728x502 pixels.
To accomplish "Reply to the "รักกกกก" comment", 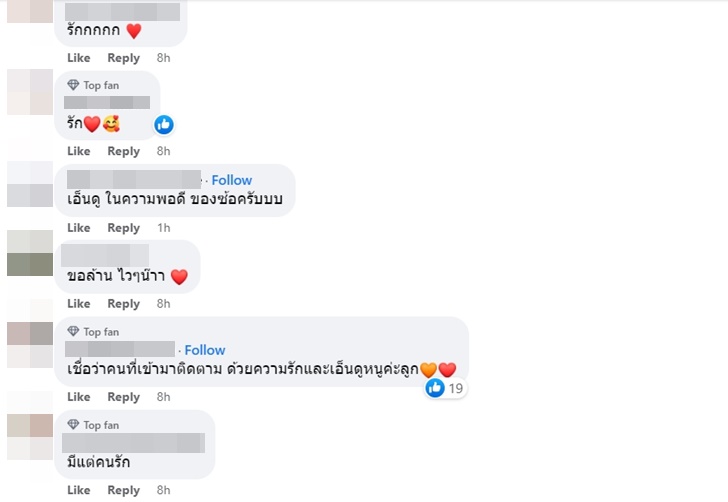I will point(124,58).
